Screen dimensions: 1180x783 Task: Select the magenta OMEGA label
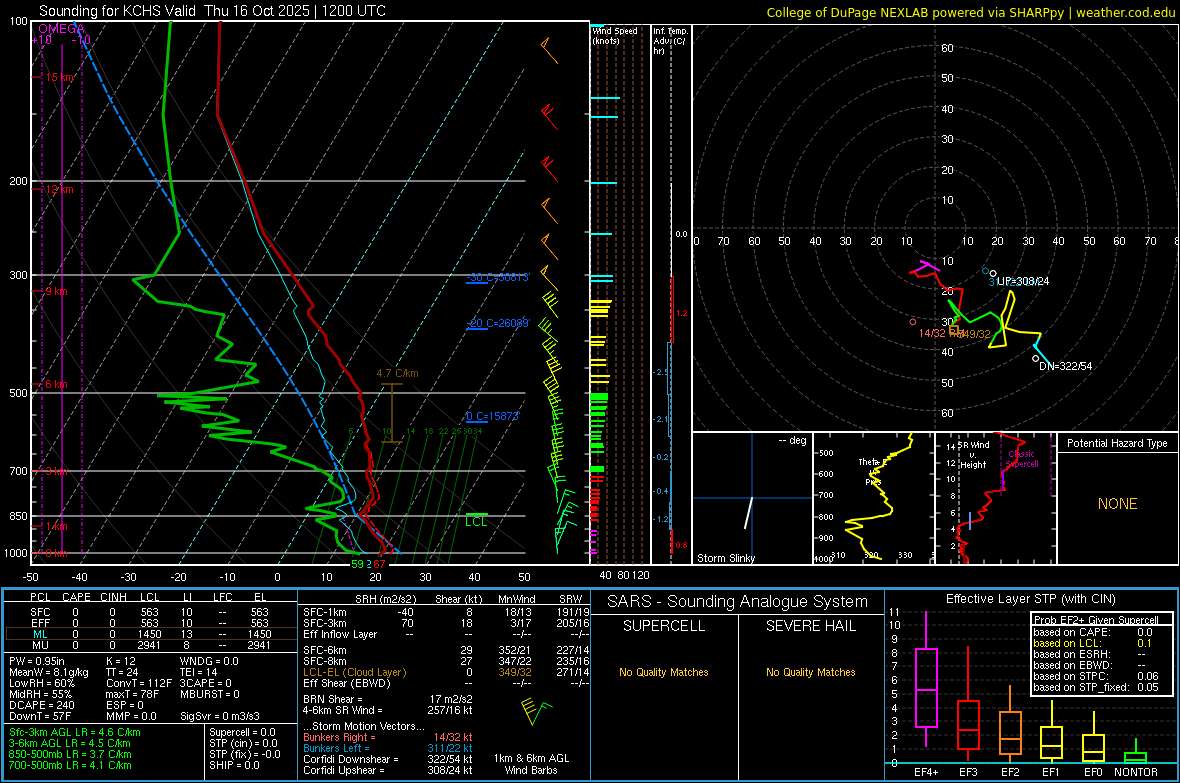point(62,29)
